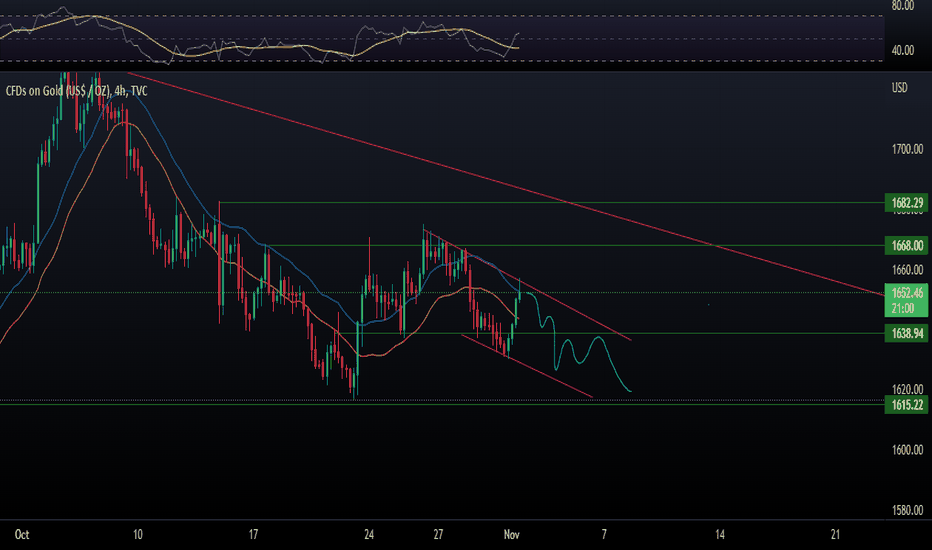Click the 1682.29 price level label
This screenshot has height=550, width=932.
(x=906, y=203)
